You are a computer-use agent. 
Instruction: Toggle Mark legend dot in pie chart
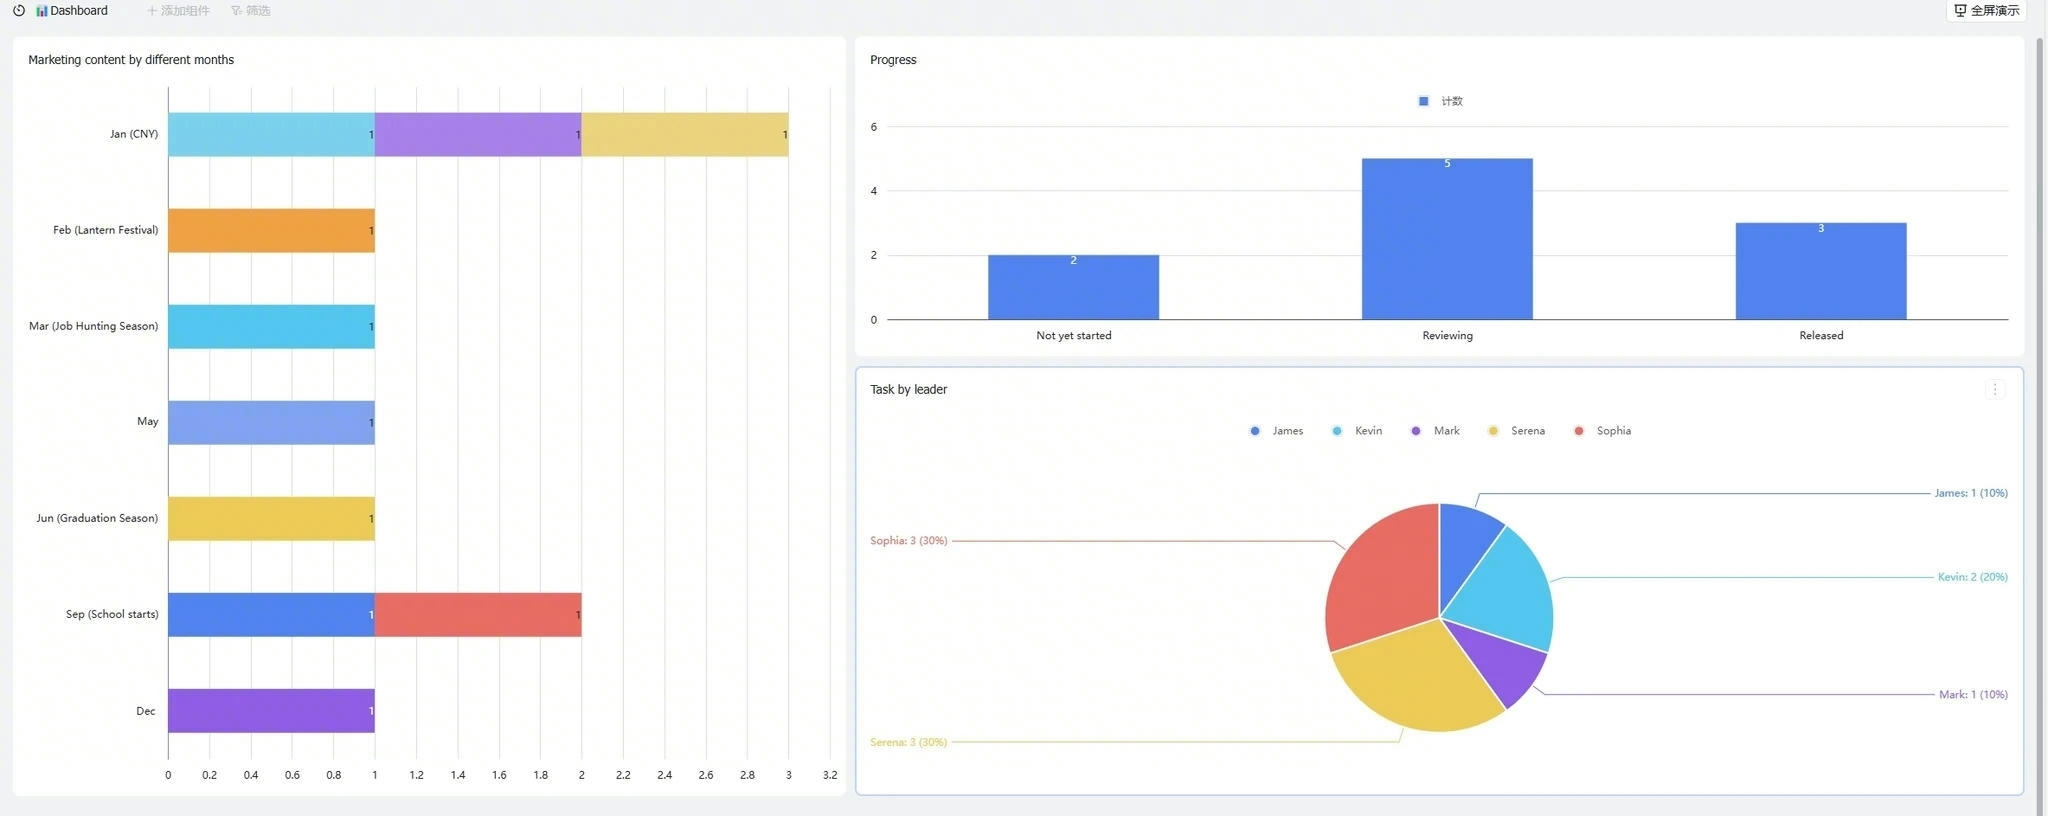pos(1416,431)
